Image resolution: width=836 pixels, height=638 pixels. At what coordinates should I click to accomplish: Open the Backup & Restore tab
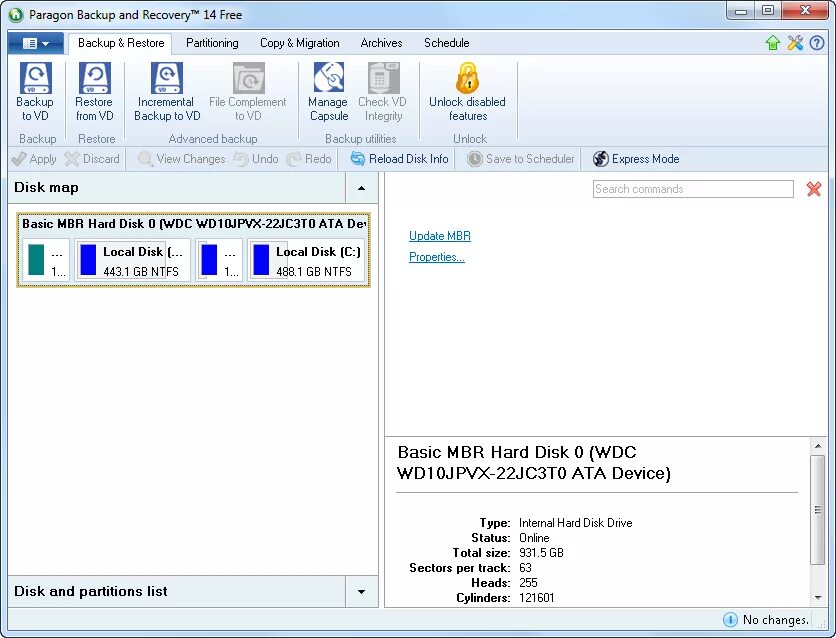[121, 43]
